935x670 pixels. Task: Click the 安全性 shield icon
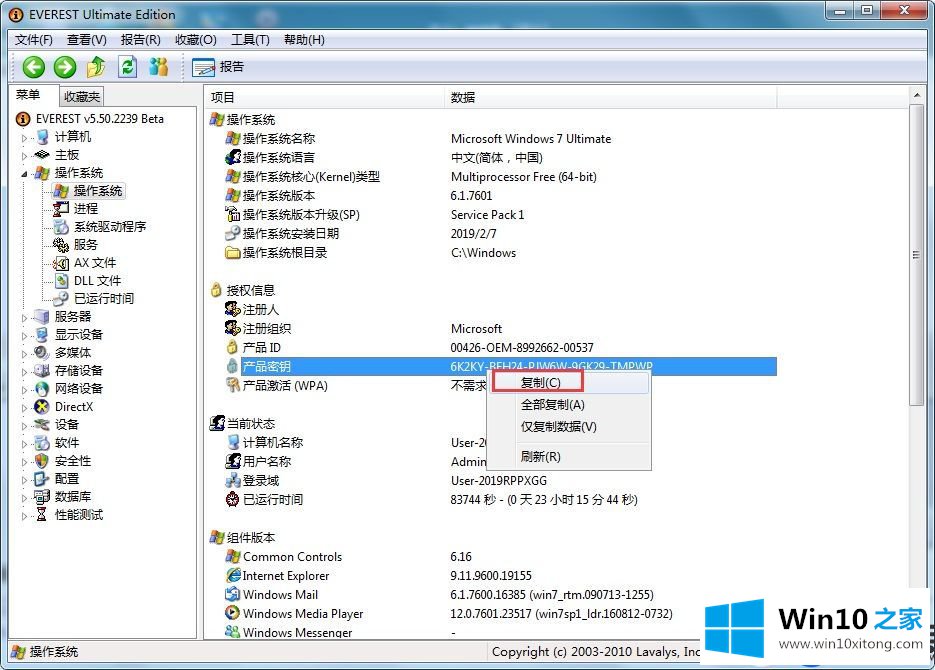pyautogui.click(x=42, y=461)
